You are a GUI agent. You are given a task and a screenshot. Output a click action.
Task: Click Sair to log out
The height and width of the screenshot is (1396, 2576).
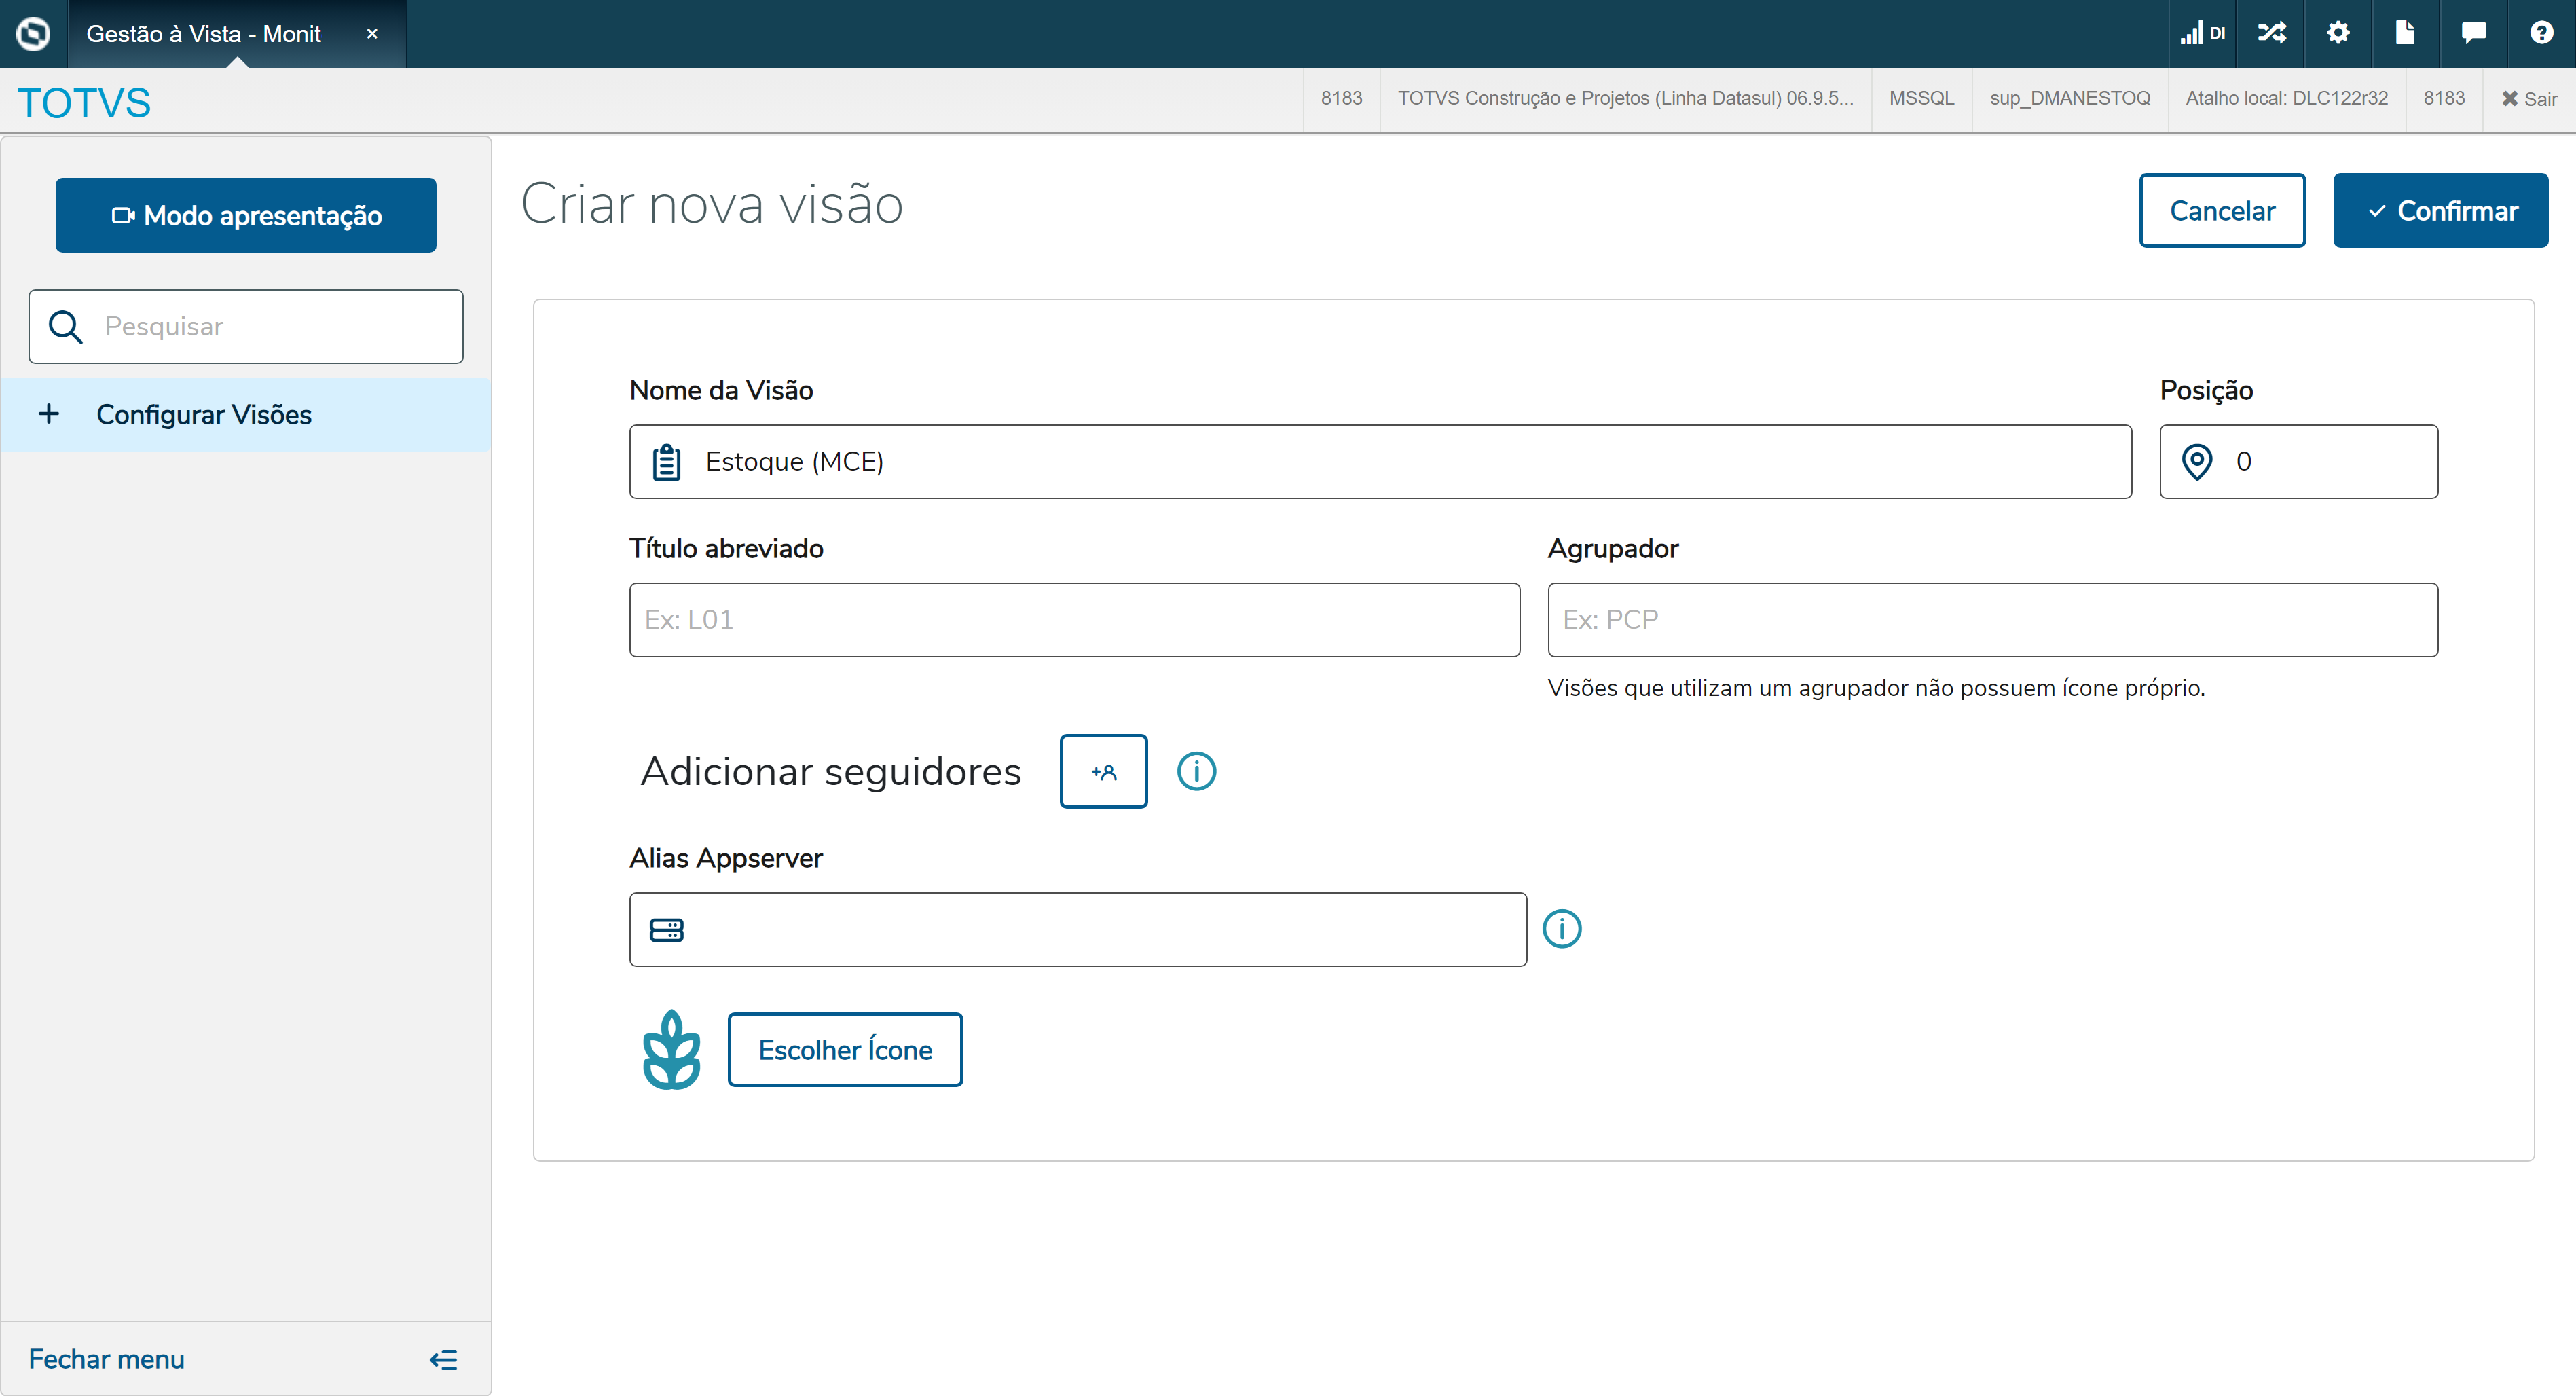(2529, 98)
